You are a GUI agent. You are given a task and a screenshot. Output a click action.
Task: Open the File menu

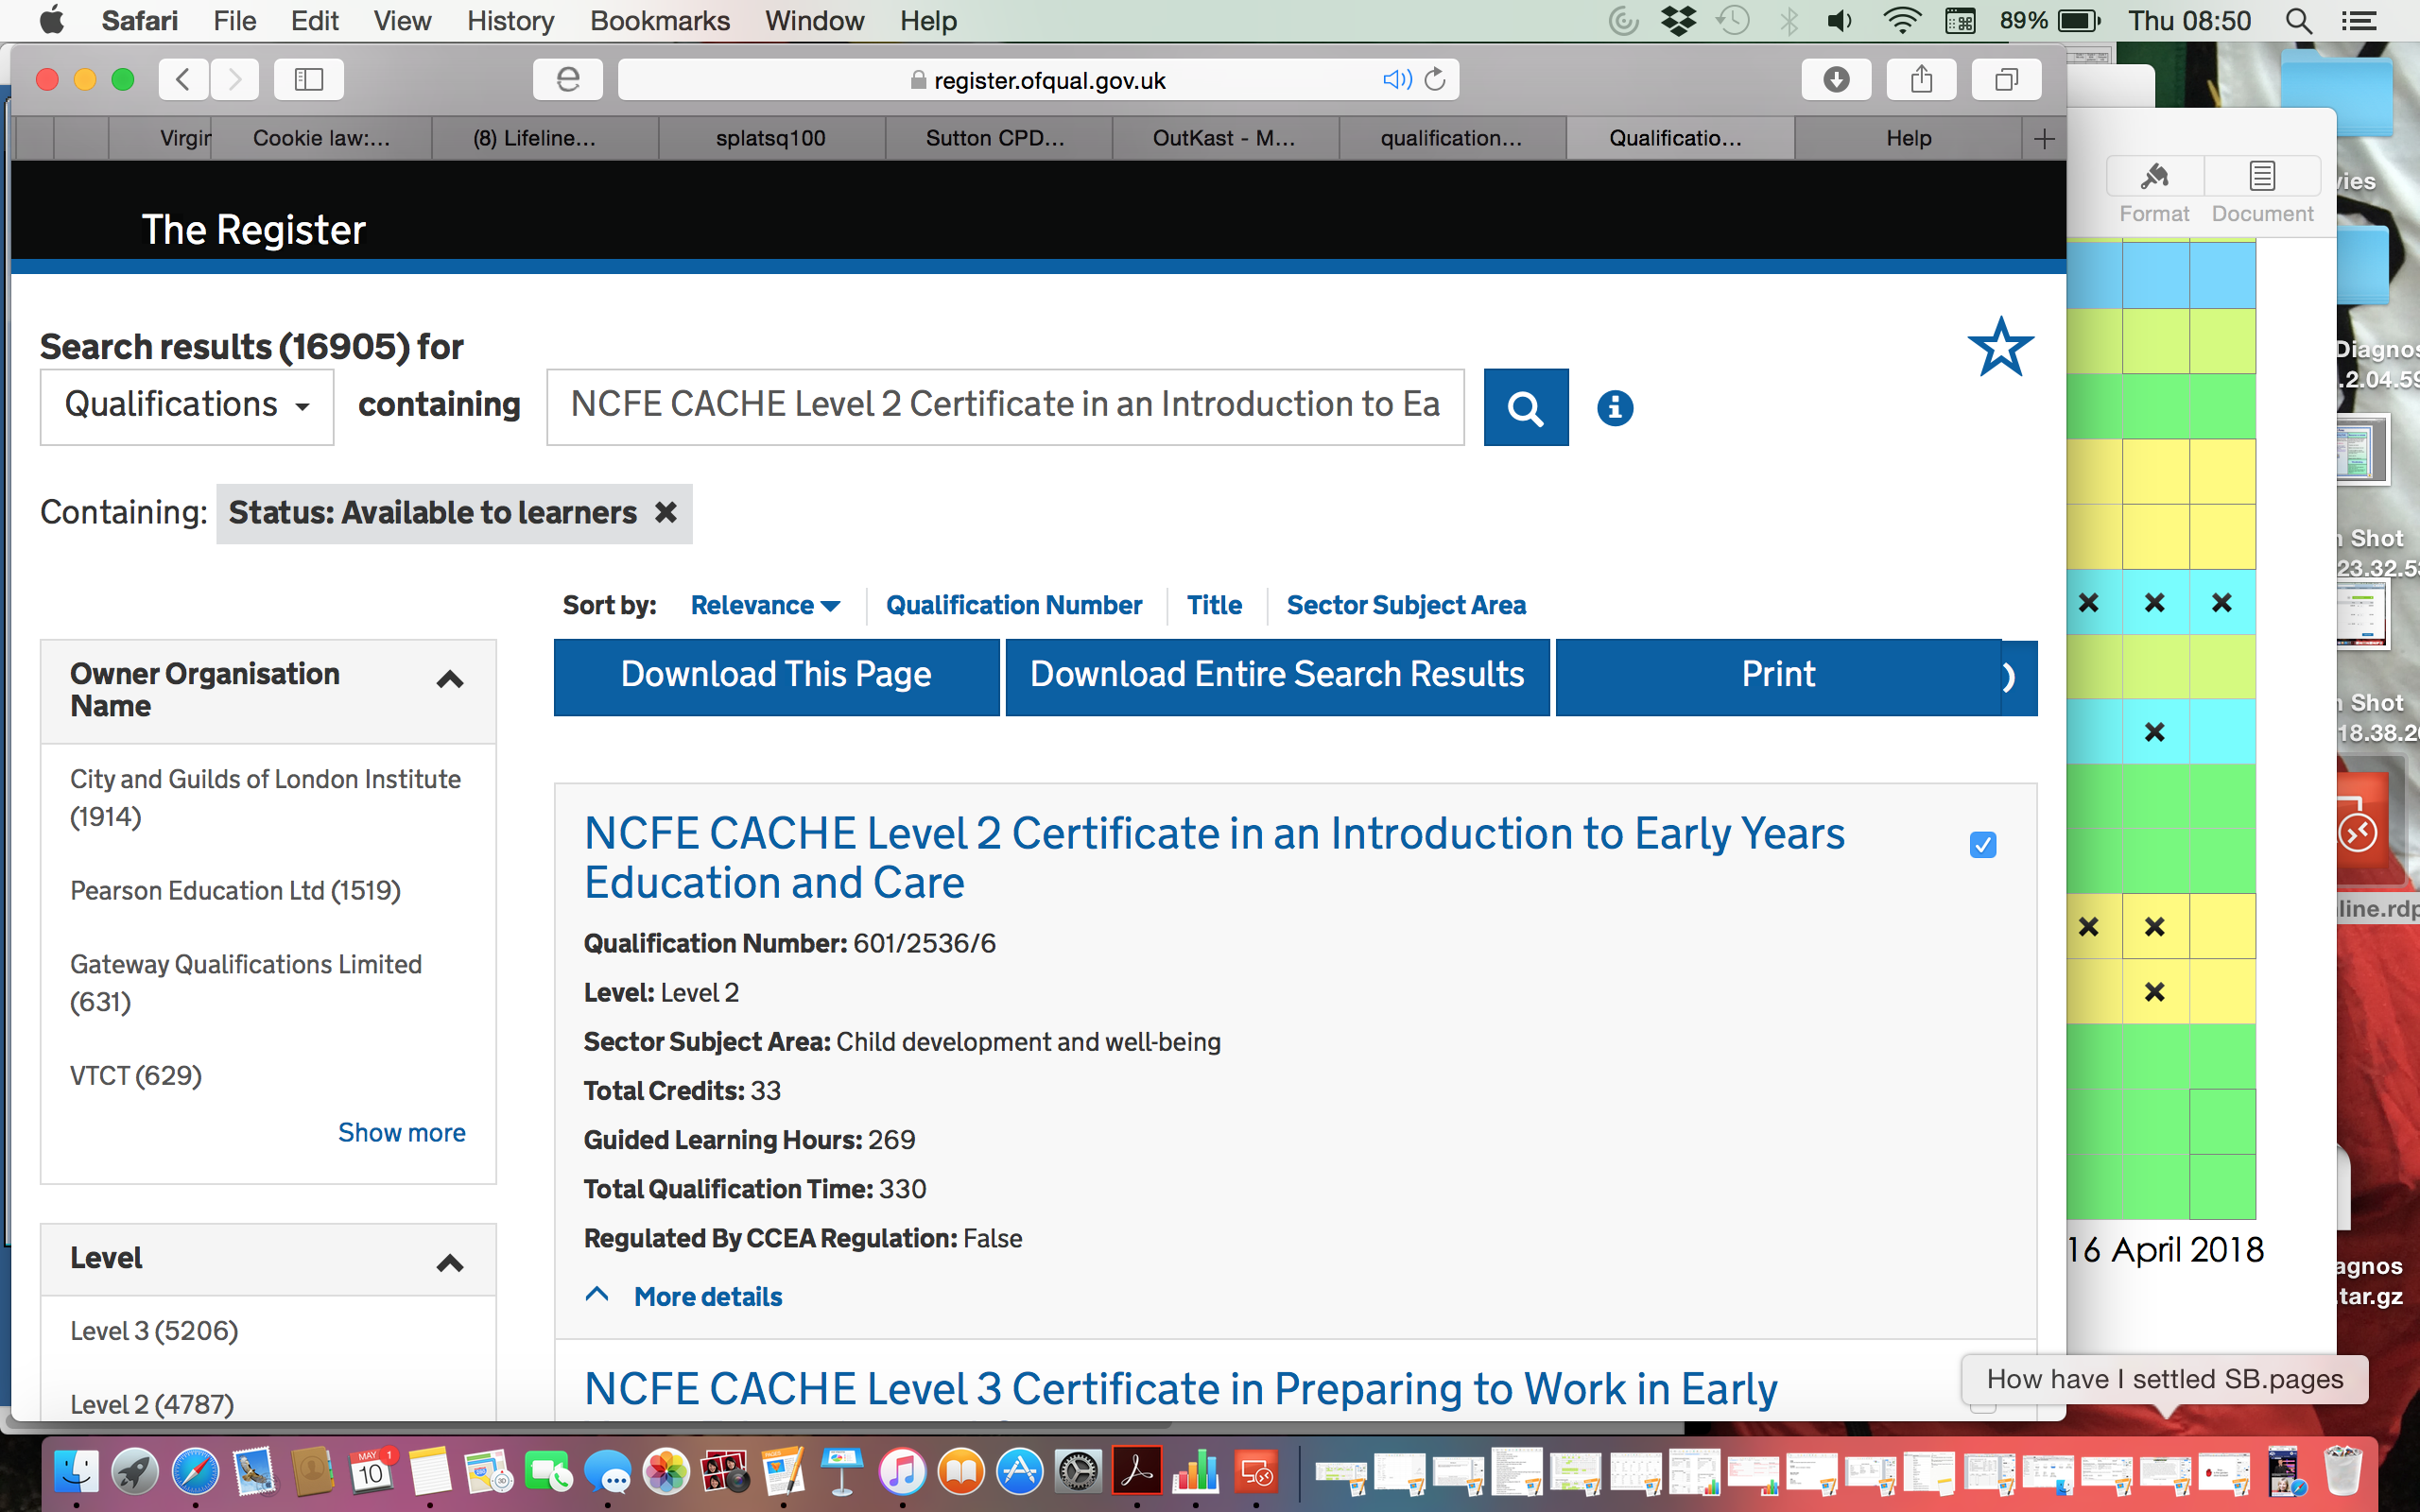click(234, 21)
